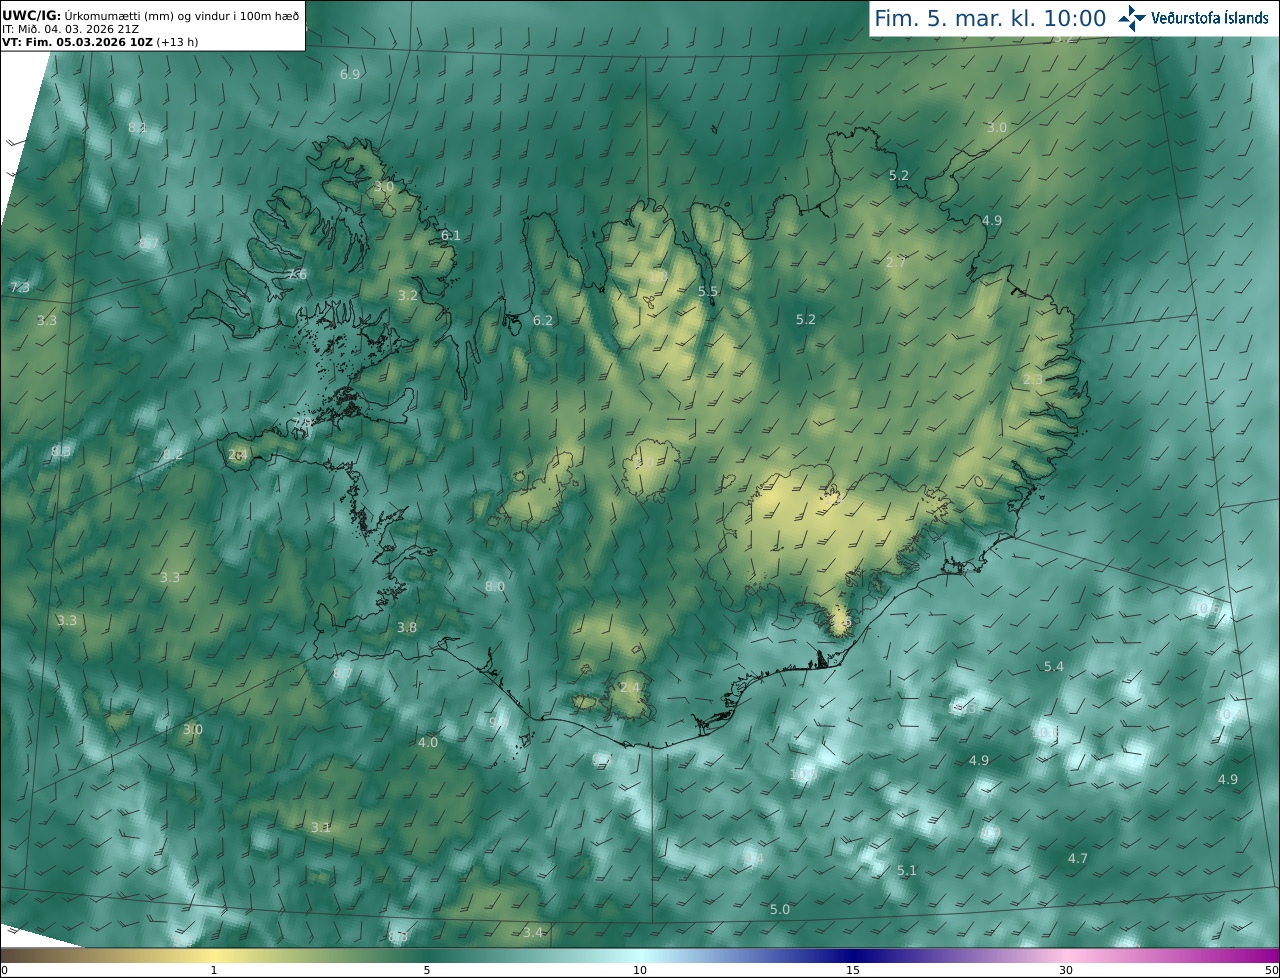Click the 'Veðurstofa Íslands' name text

(x=1210, y=17)
